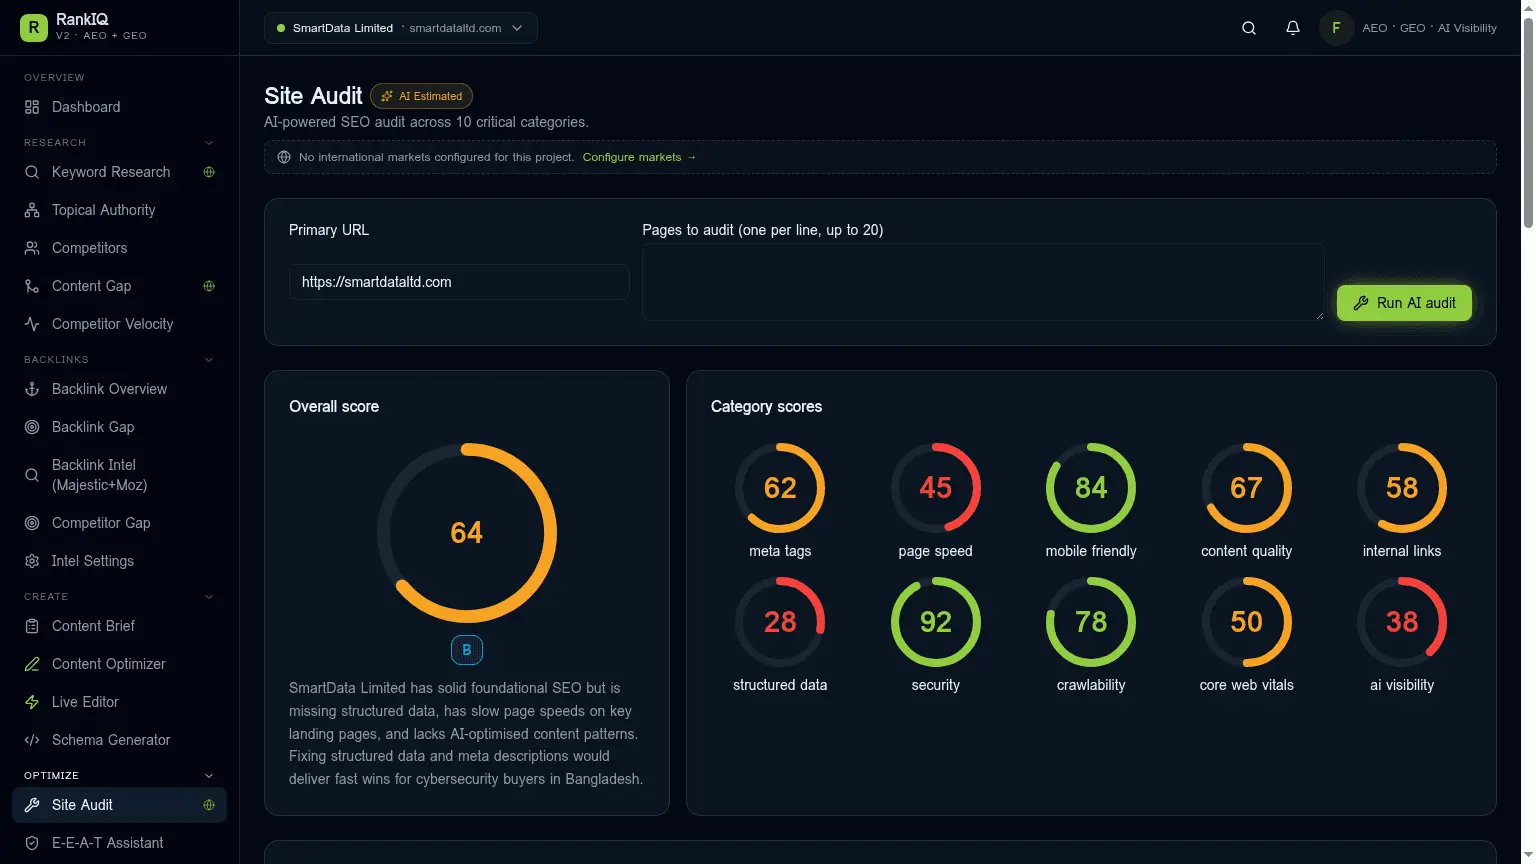This screenshot has height=864, width=1536.
Task: Click the globe badge beside Content Gap
Action: pyautogui.click(x=209, y=286)
